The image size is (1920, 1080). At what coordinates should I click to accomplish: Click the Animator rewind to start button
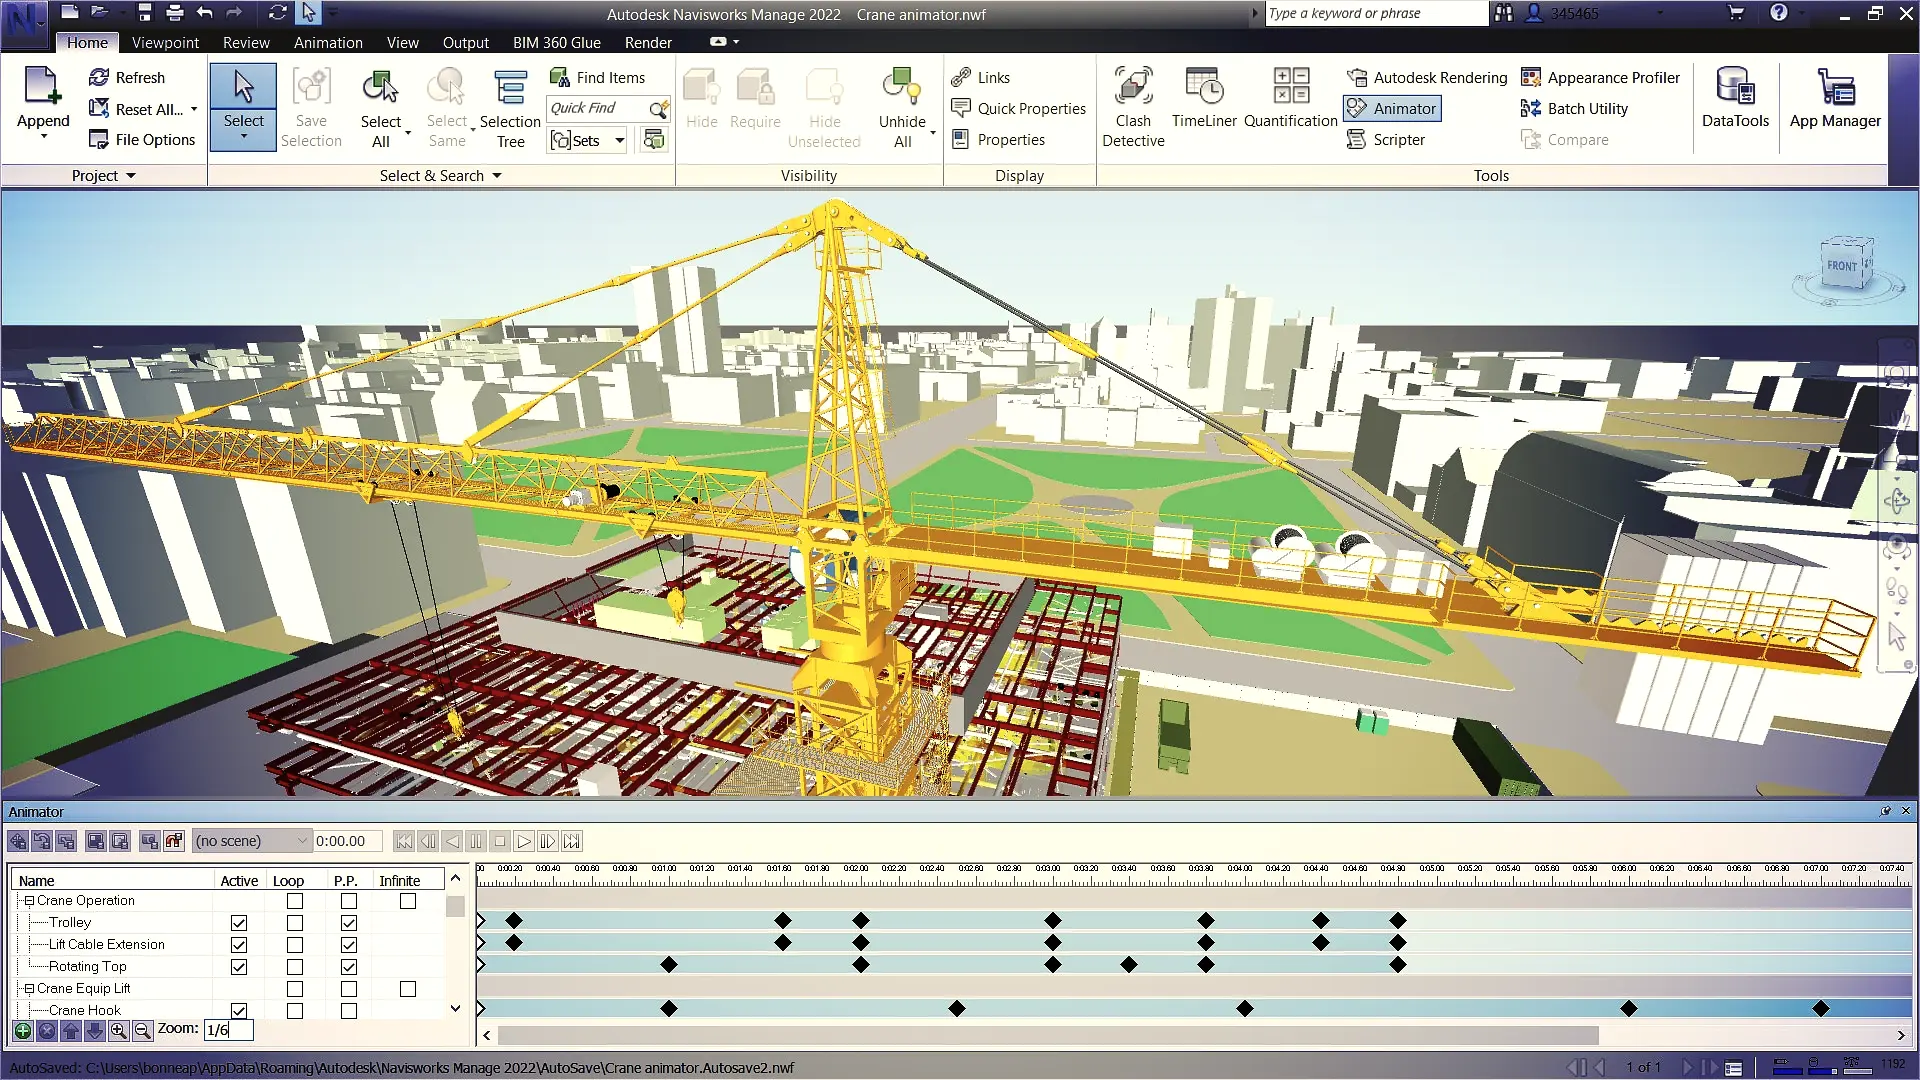coord(403,841)
